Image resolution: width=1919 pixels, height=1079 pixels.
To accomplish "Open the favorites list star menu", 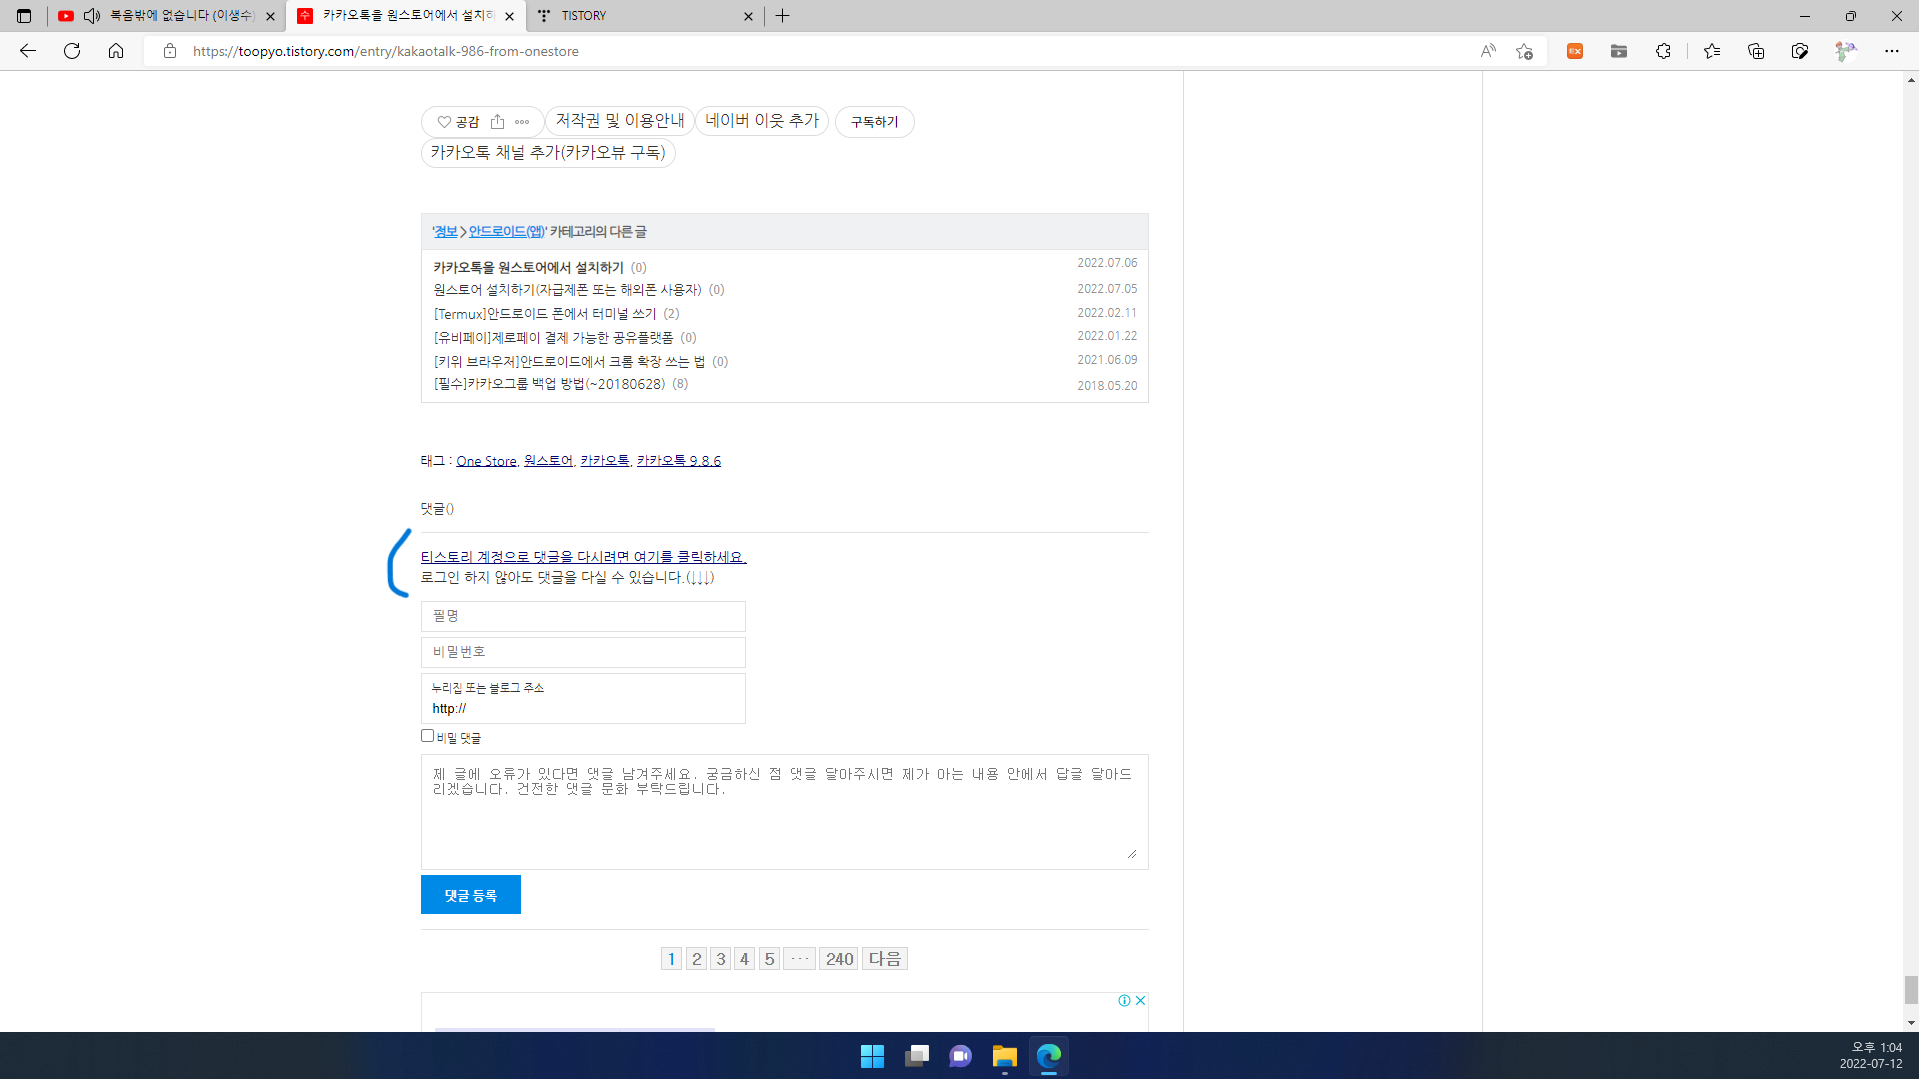I will [x=1712, y=51].
